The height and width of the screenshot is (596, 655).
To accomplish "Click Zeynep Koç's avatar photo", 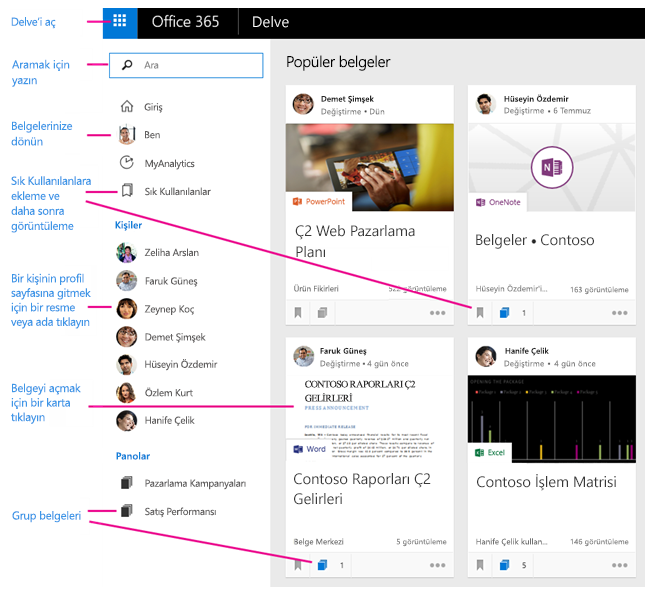I will [127, 309].
